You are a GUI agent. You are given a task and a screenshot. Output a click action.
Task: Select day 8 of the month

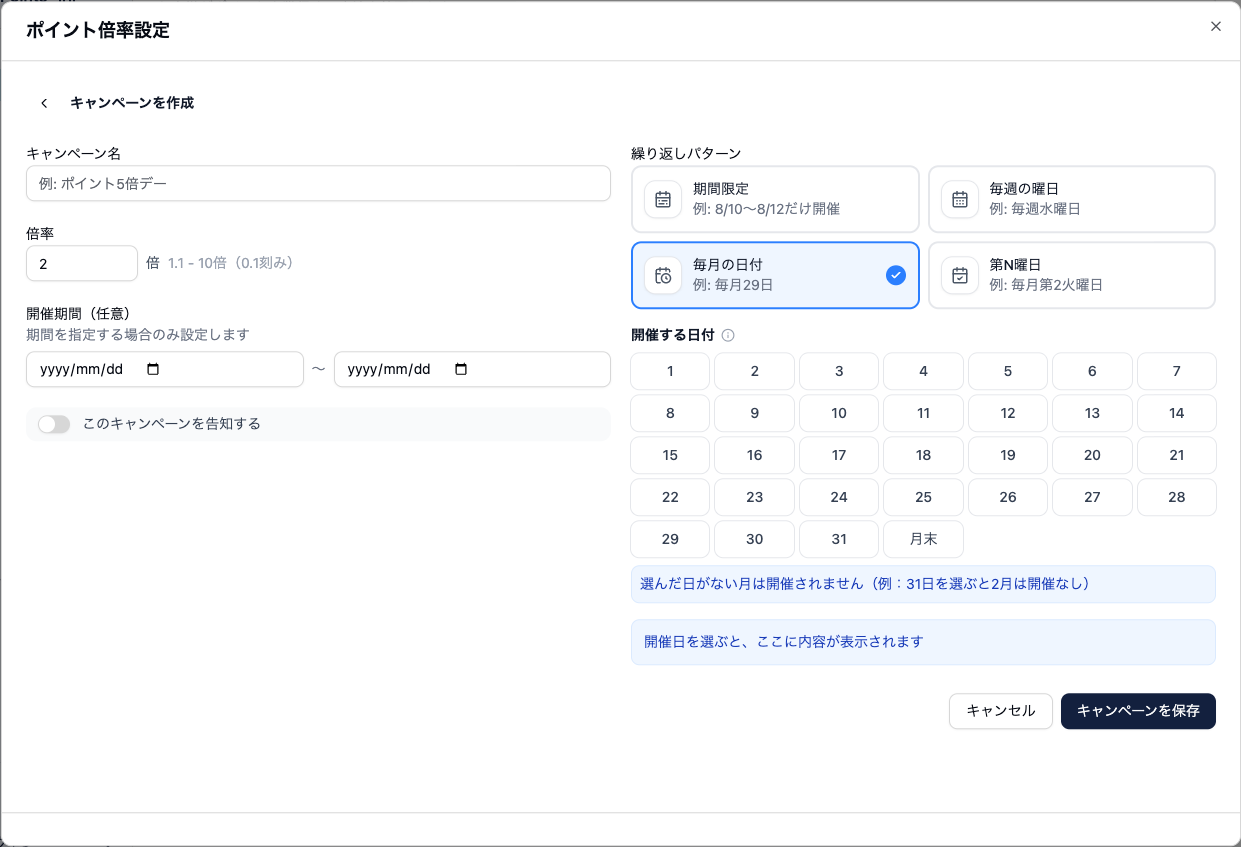670,413
